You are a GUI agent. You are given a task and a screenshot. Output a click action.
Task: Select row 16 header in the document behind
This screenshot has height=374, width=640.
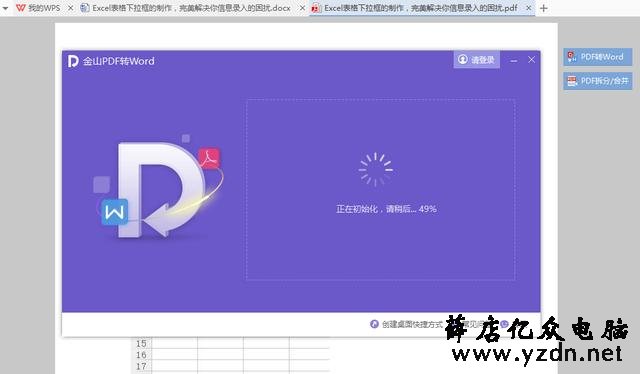click(x=141, y=355)
